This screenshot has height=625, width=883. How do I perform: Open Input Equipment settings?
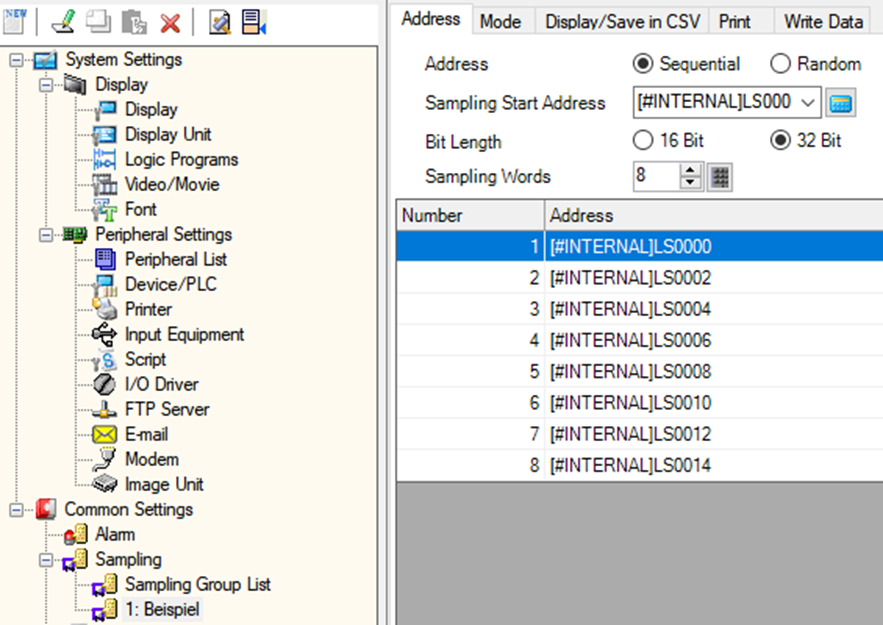[x=184, y=334]
